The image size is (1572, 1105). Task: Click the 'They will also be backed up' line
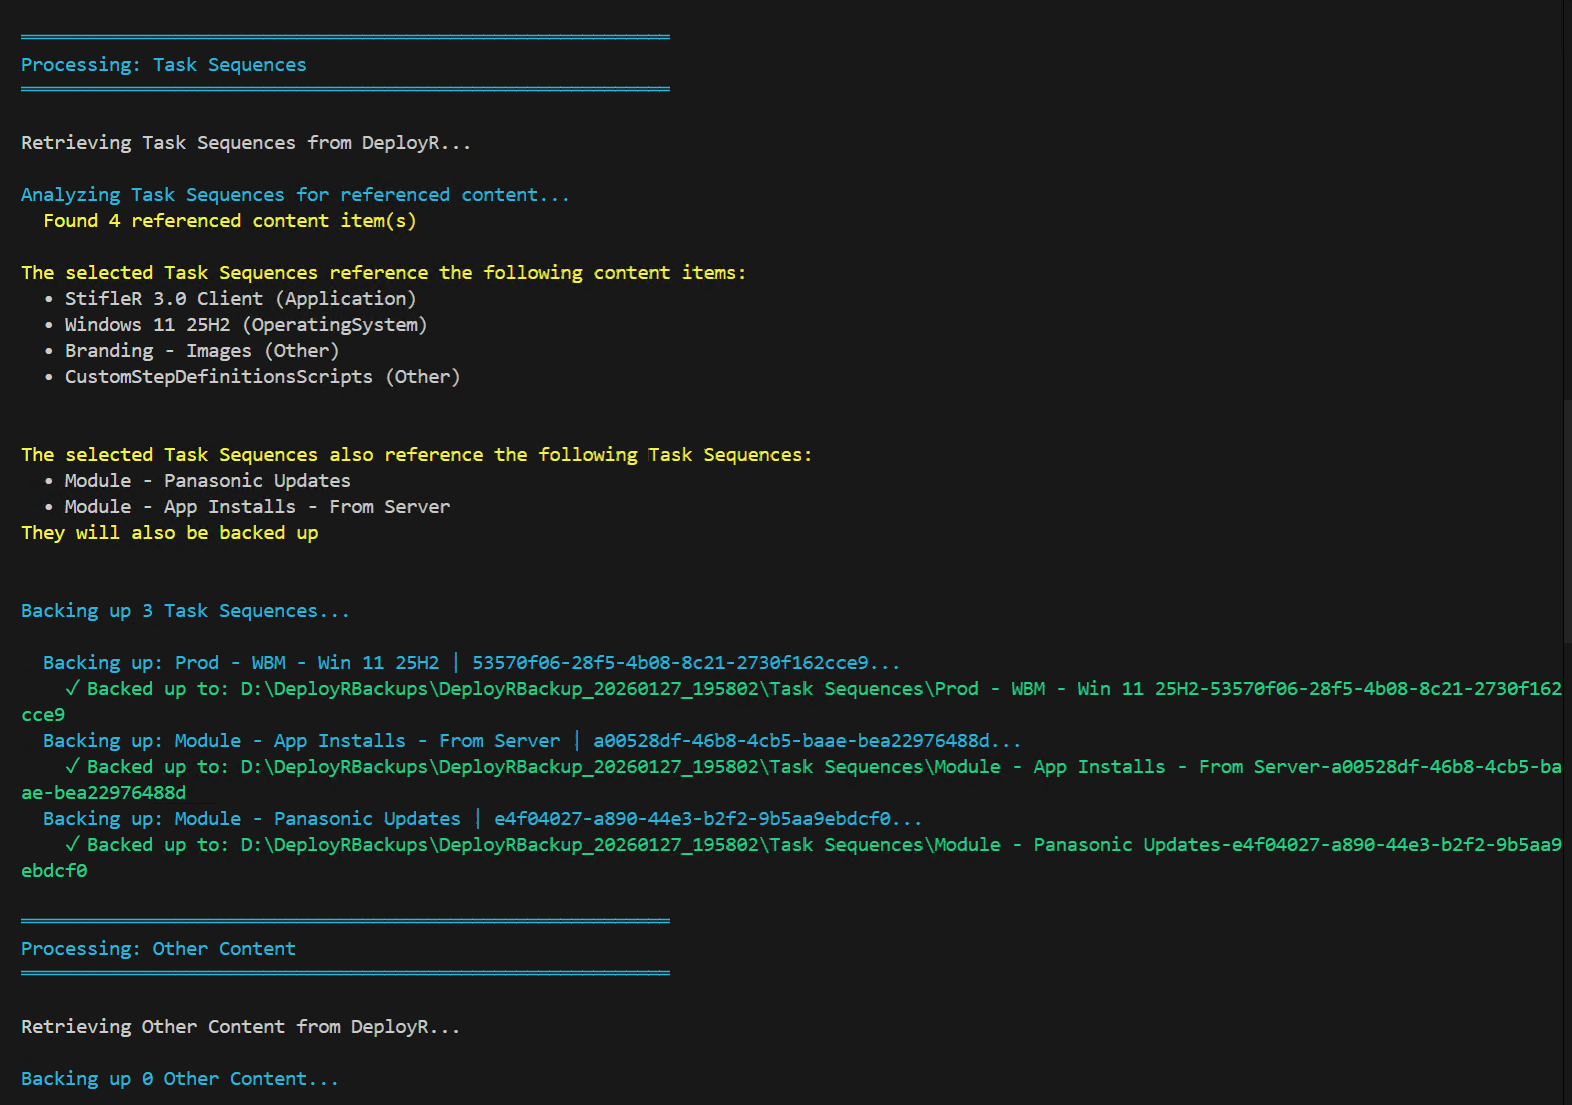click(170, 533)
